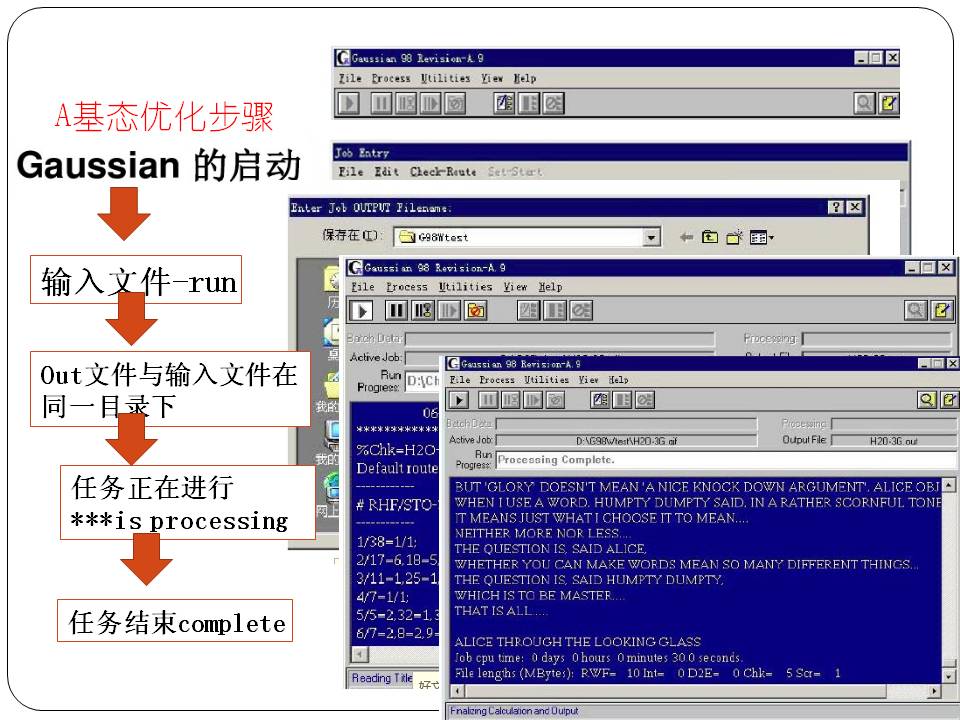Open external editor icon in Processing Complete window

(x=949, y=400)
